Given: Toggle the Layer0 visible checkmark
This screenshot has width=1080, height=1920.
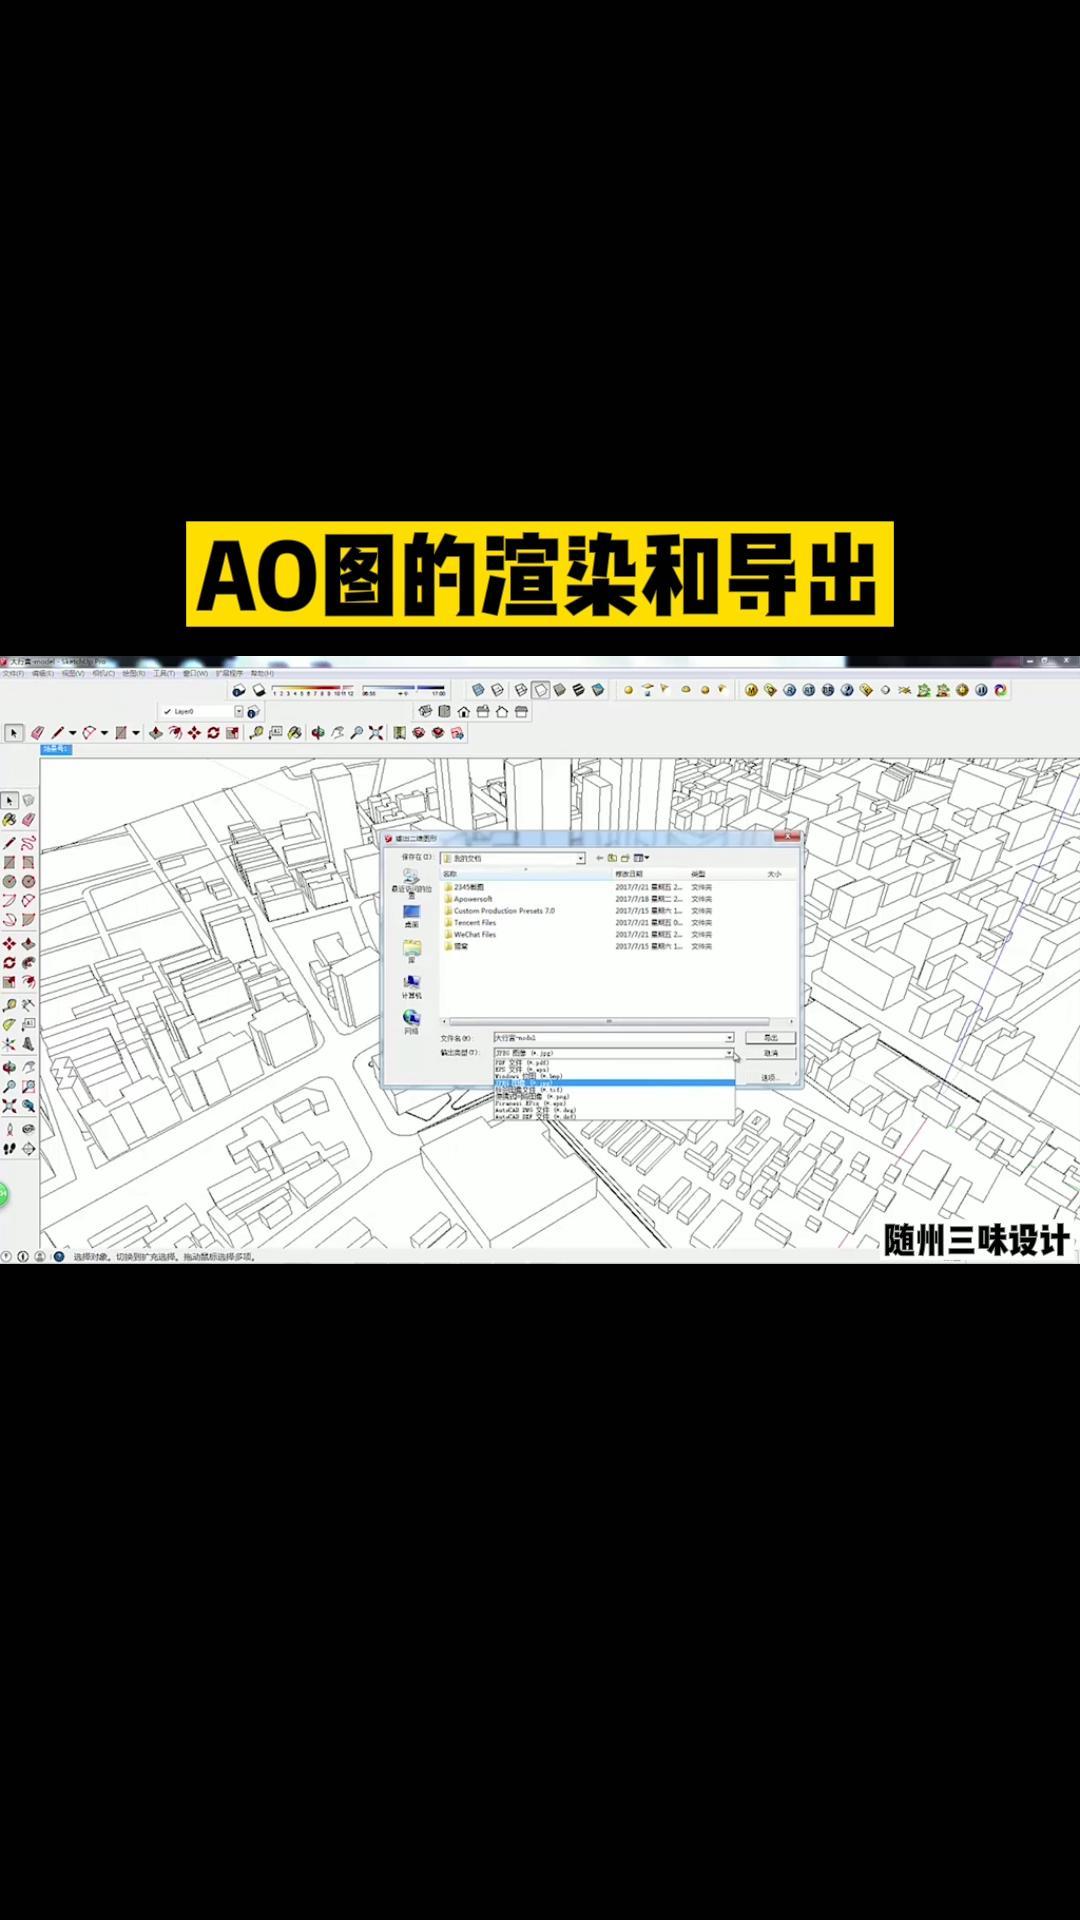Looking at the screenshot, I should [x=167, y=712].
